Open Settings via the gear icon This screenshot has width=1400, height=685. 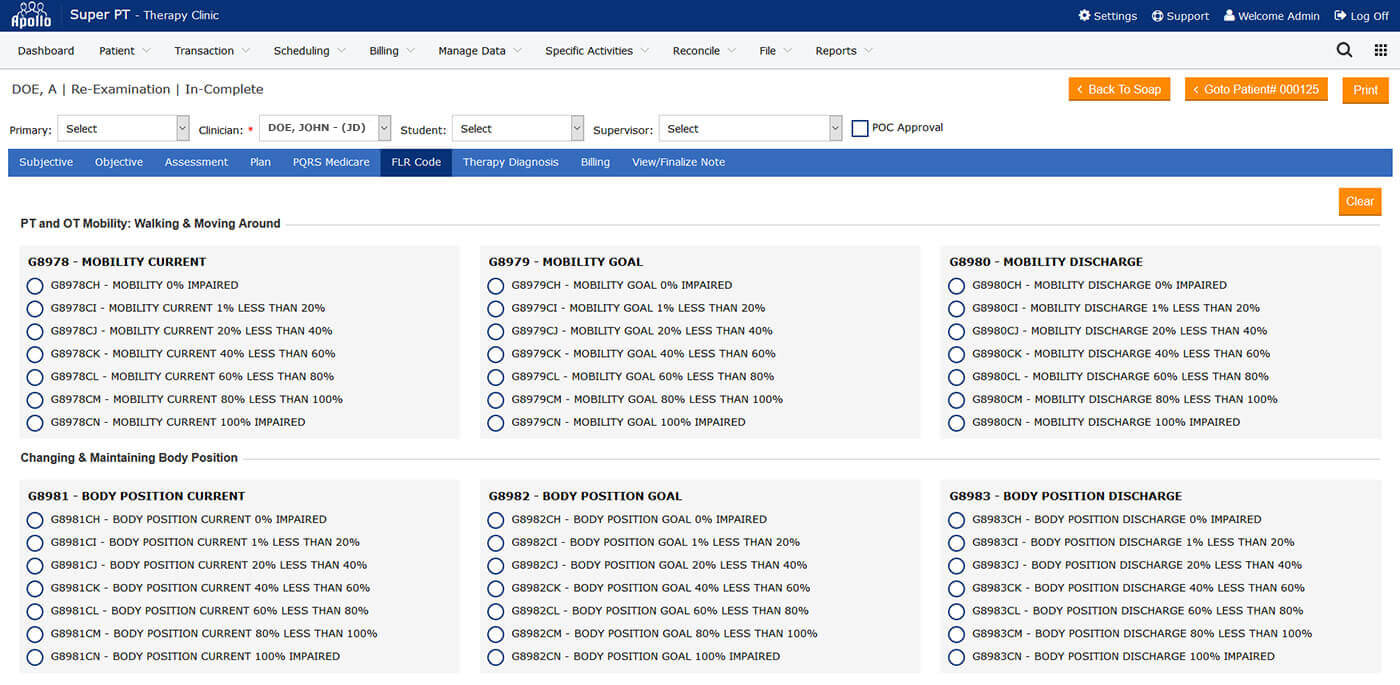1084,16
